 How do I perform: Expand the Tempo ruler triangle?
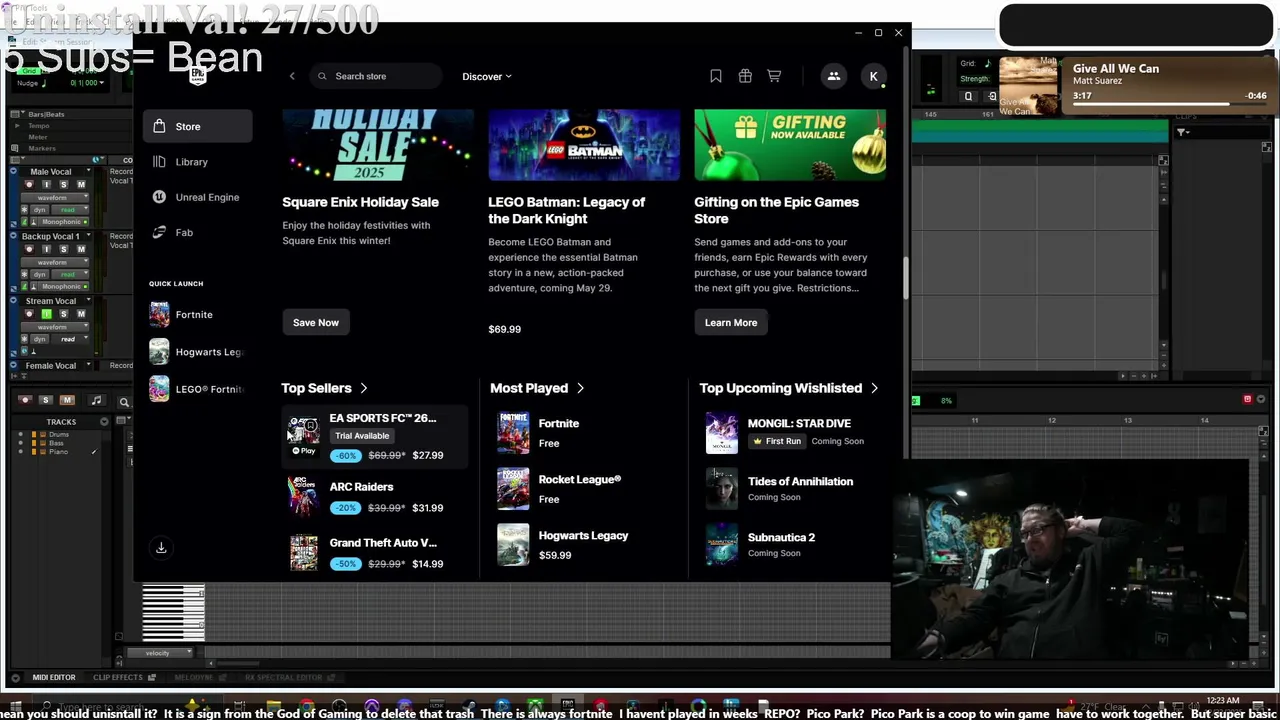[x=17, y=126]
